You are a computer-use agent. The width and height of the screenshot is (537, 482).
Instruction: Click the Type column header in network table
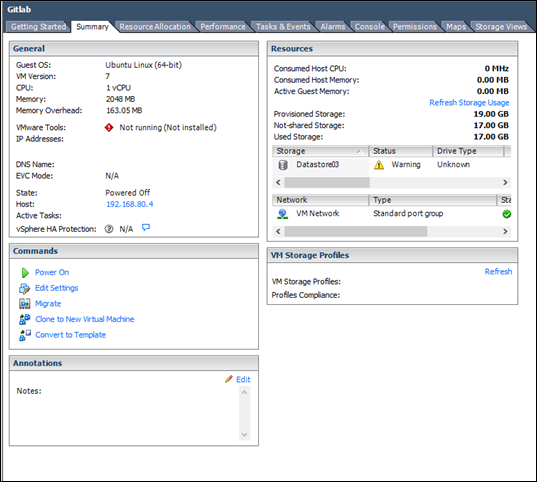(x=433, y=200)
